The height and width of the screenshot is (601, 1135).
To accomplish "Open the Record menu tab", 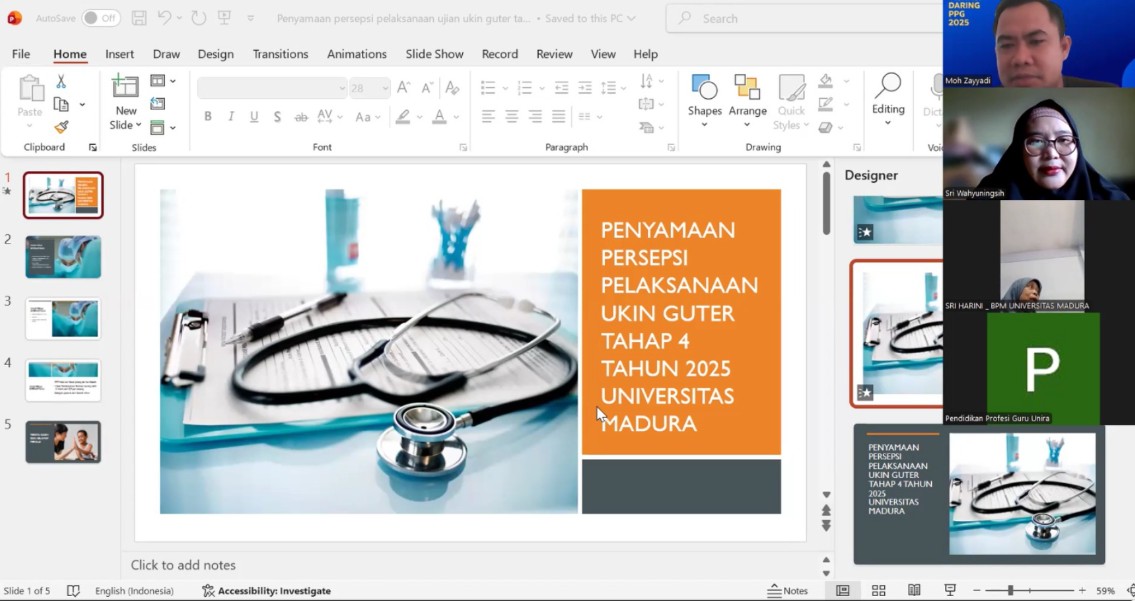I will (x=499, y=53).
